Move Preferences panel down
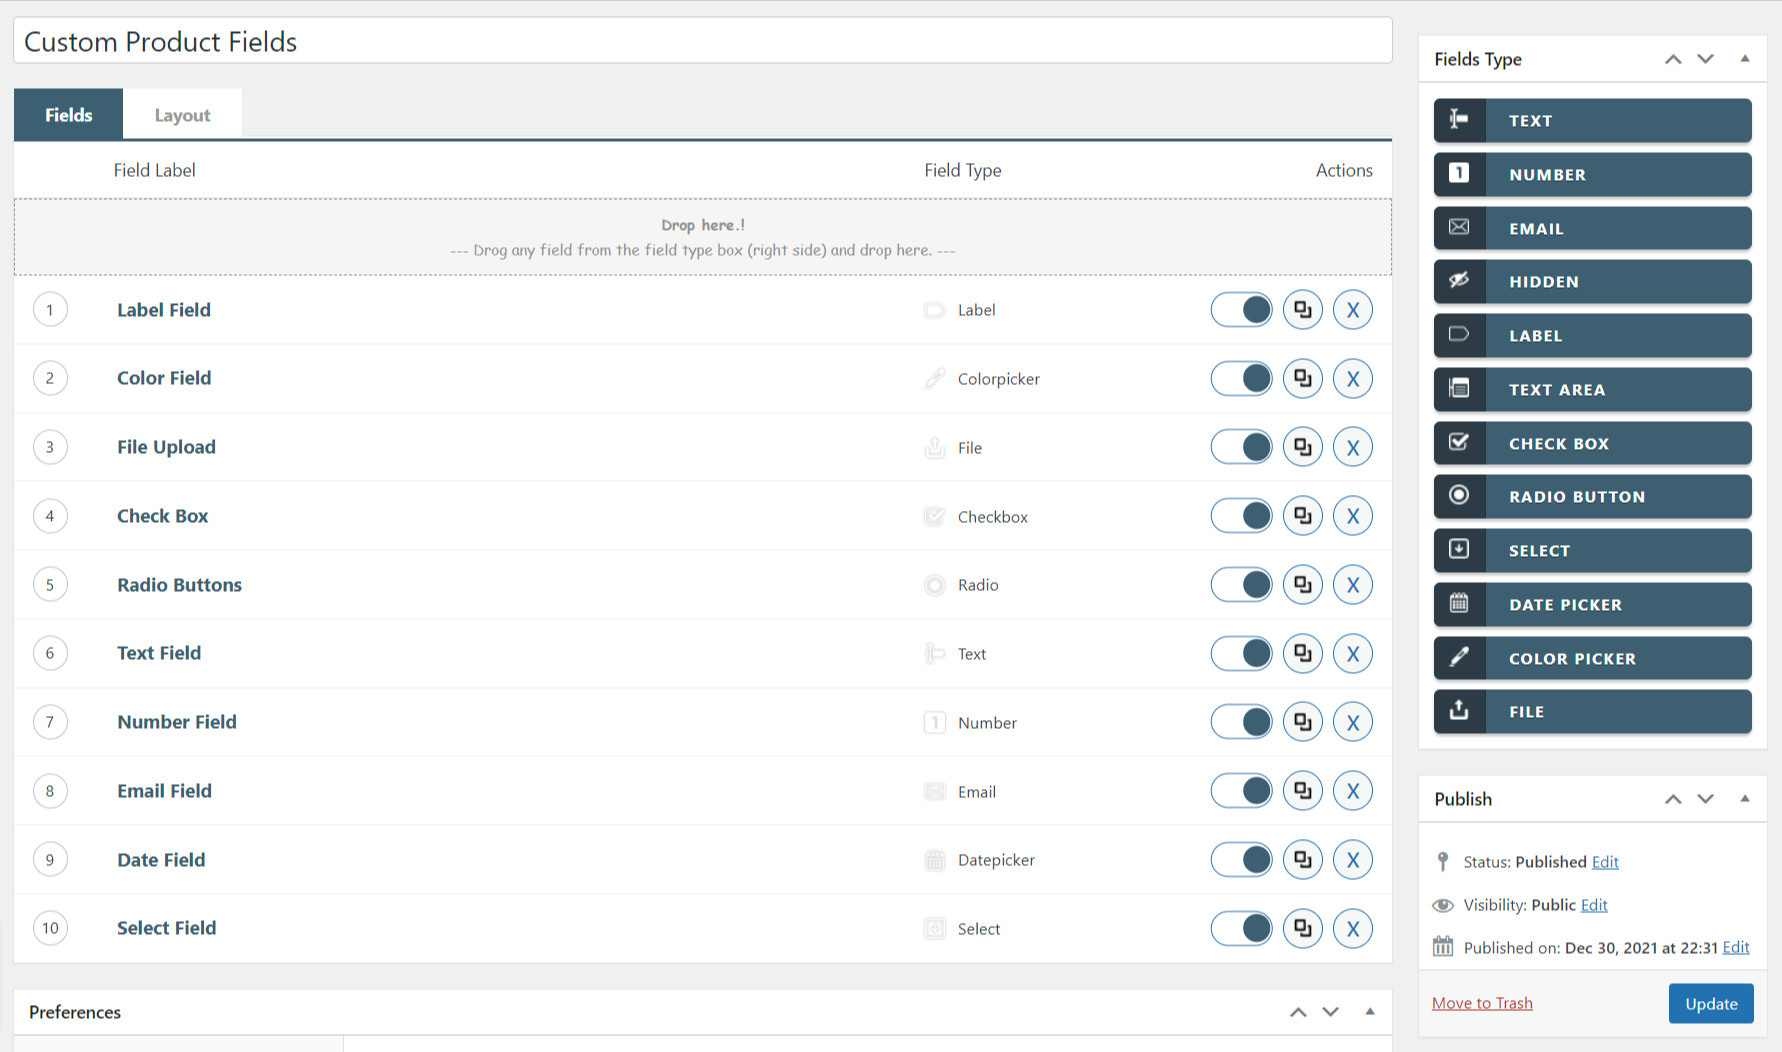This screenshot has width=1782, height=1052. coord(1331,1012)
